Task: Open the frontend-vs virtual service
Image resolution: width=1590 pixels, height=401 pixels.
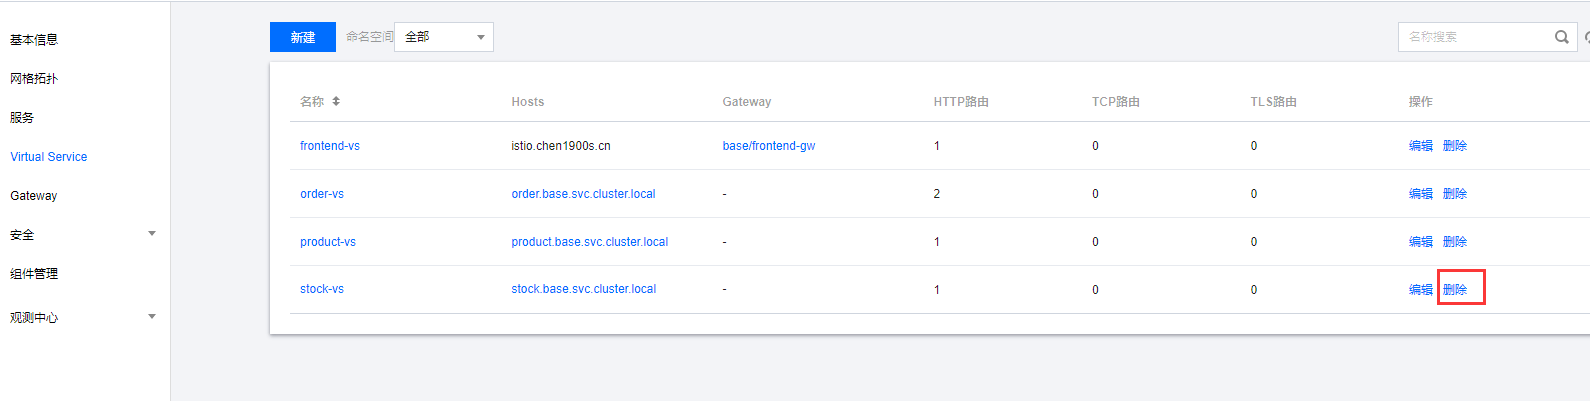Action: click(x=330, y=146)
